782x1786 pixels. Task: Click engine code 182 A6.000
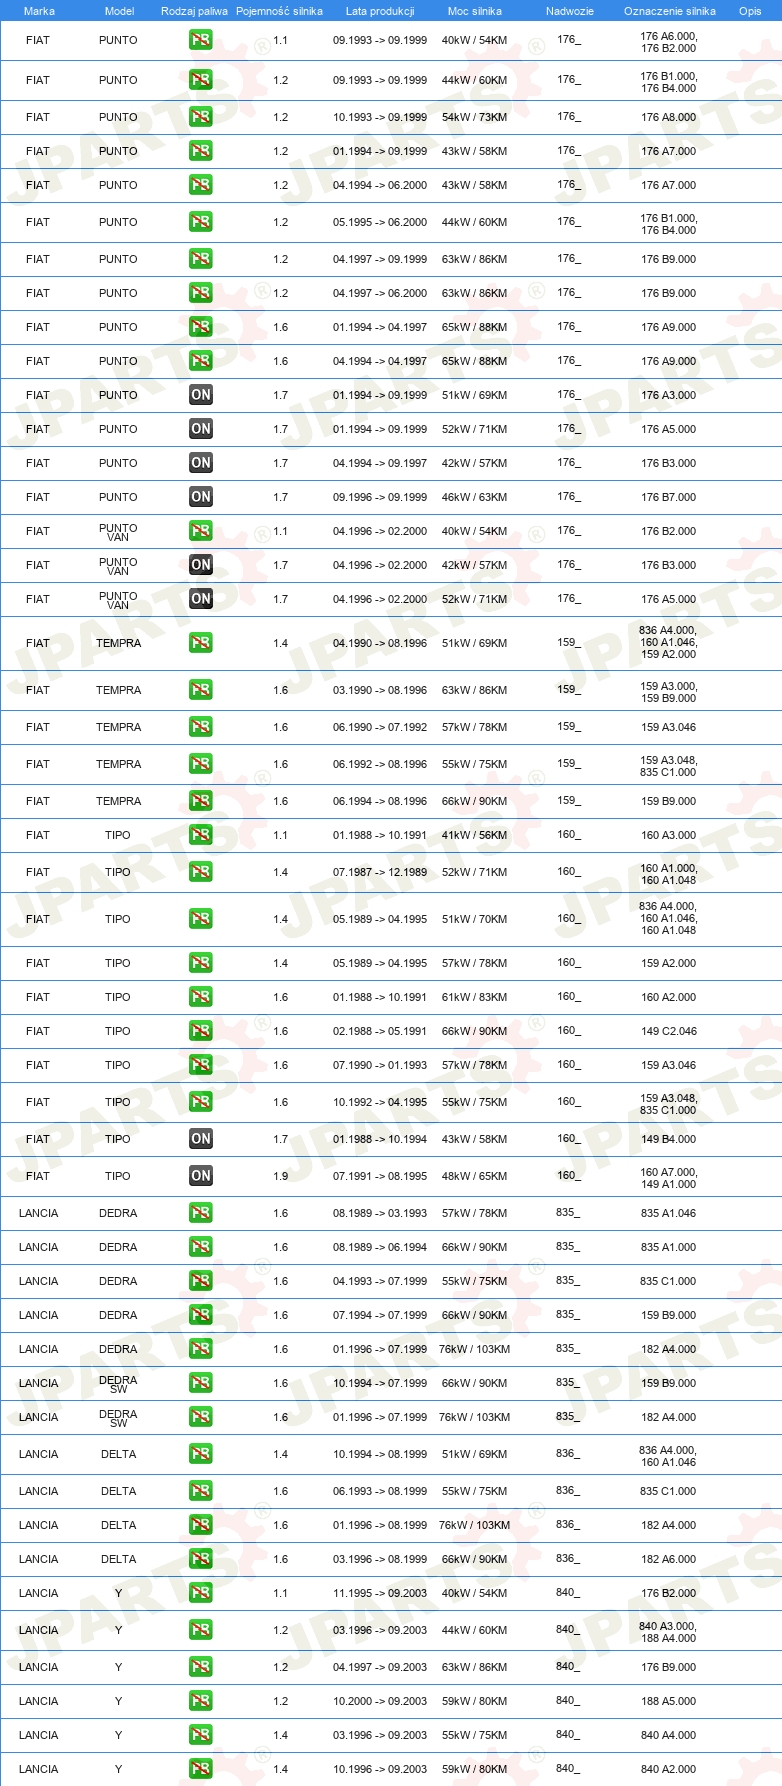669,1559
